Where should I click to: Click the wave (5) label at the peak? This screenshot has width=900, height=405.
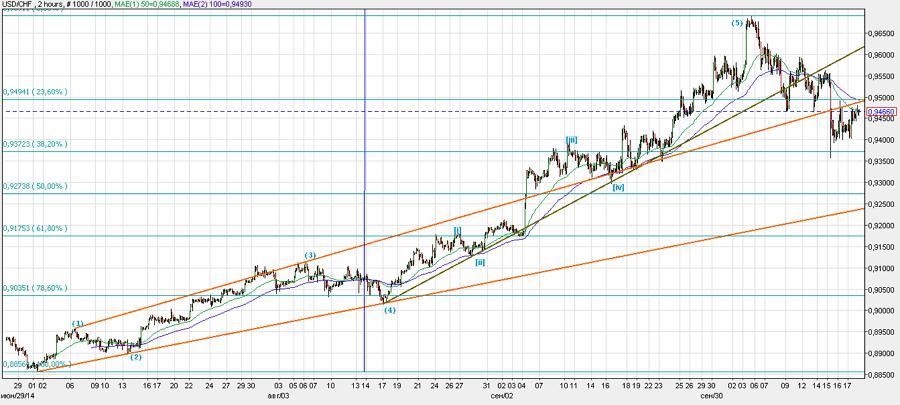coord(737,23)
